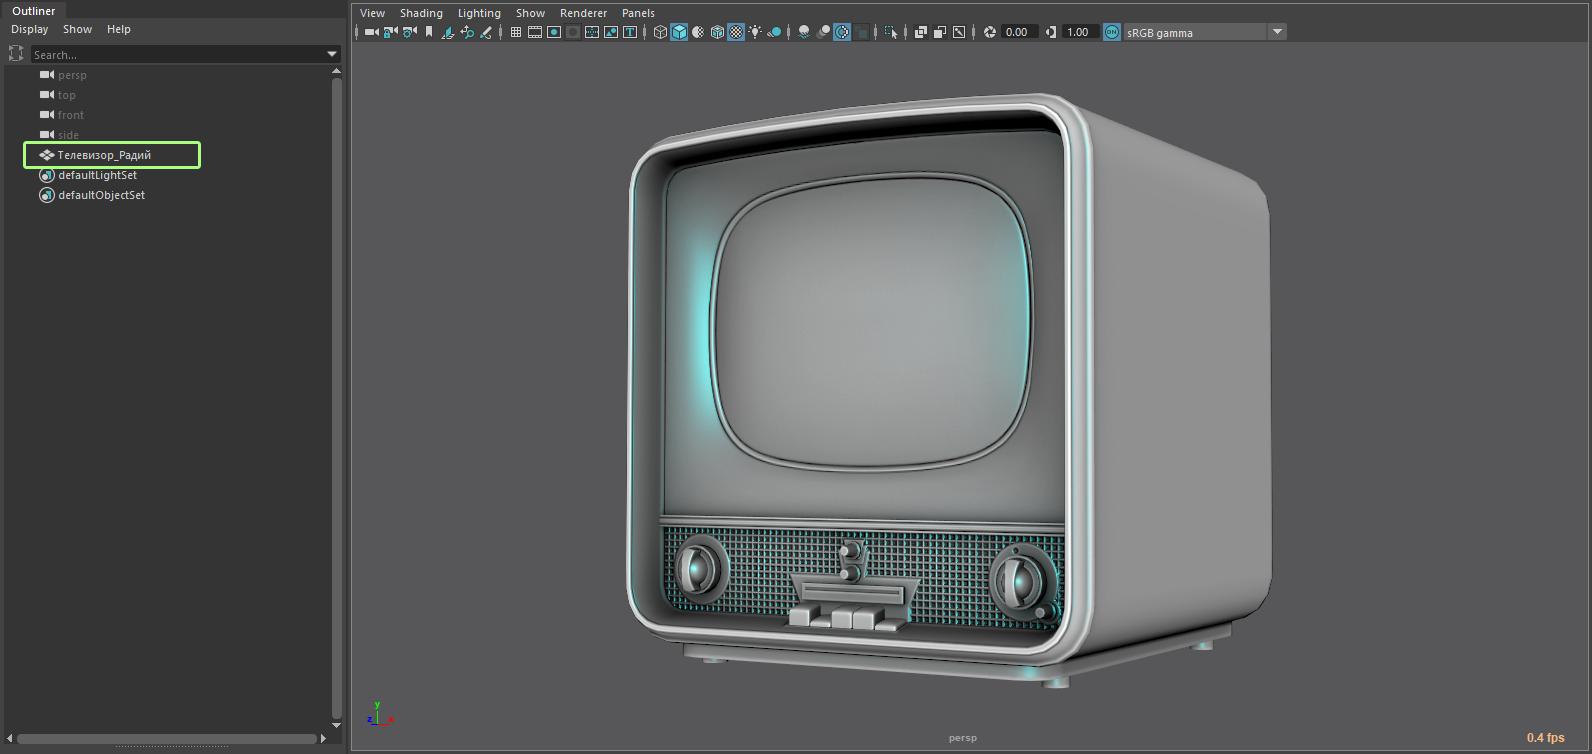Toggle Textured display checker icon
The image size is (1592, 754).
[x=736, y=32]
